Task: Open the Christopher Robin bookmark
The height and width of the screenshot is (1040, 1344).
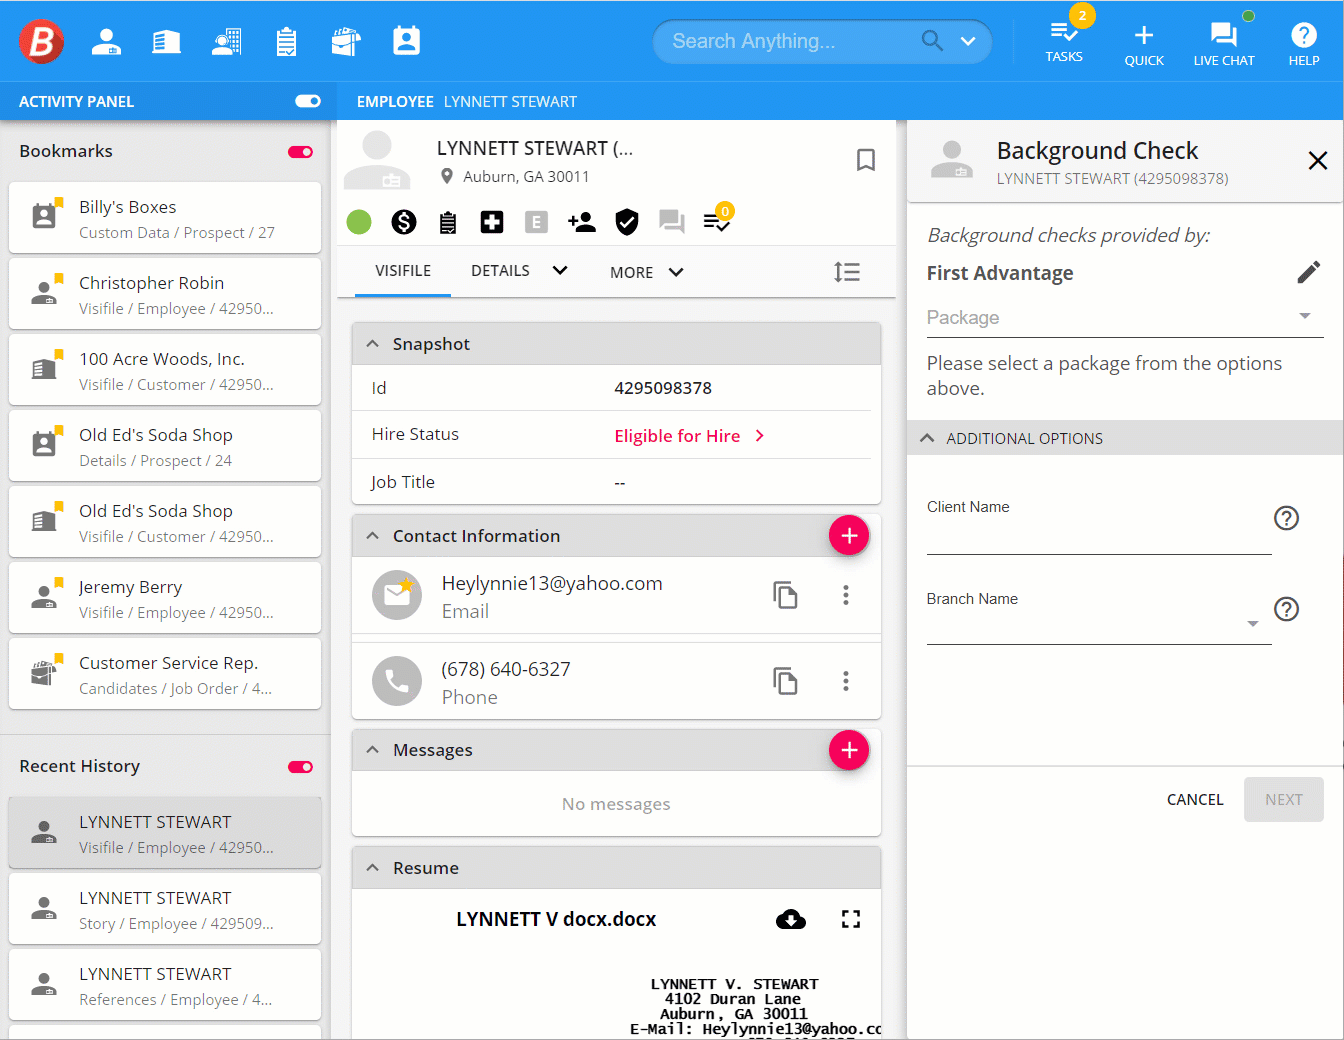Action: (165, 294)
